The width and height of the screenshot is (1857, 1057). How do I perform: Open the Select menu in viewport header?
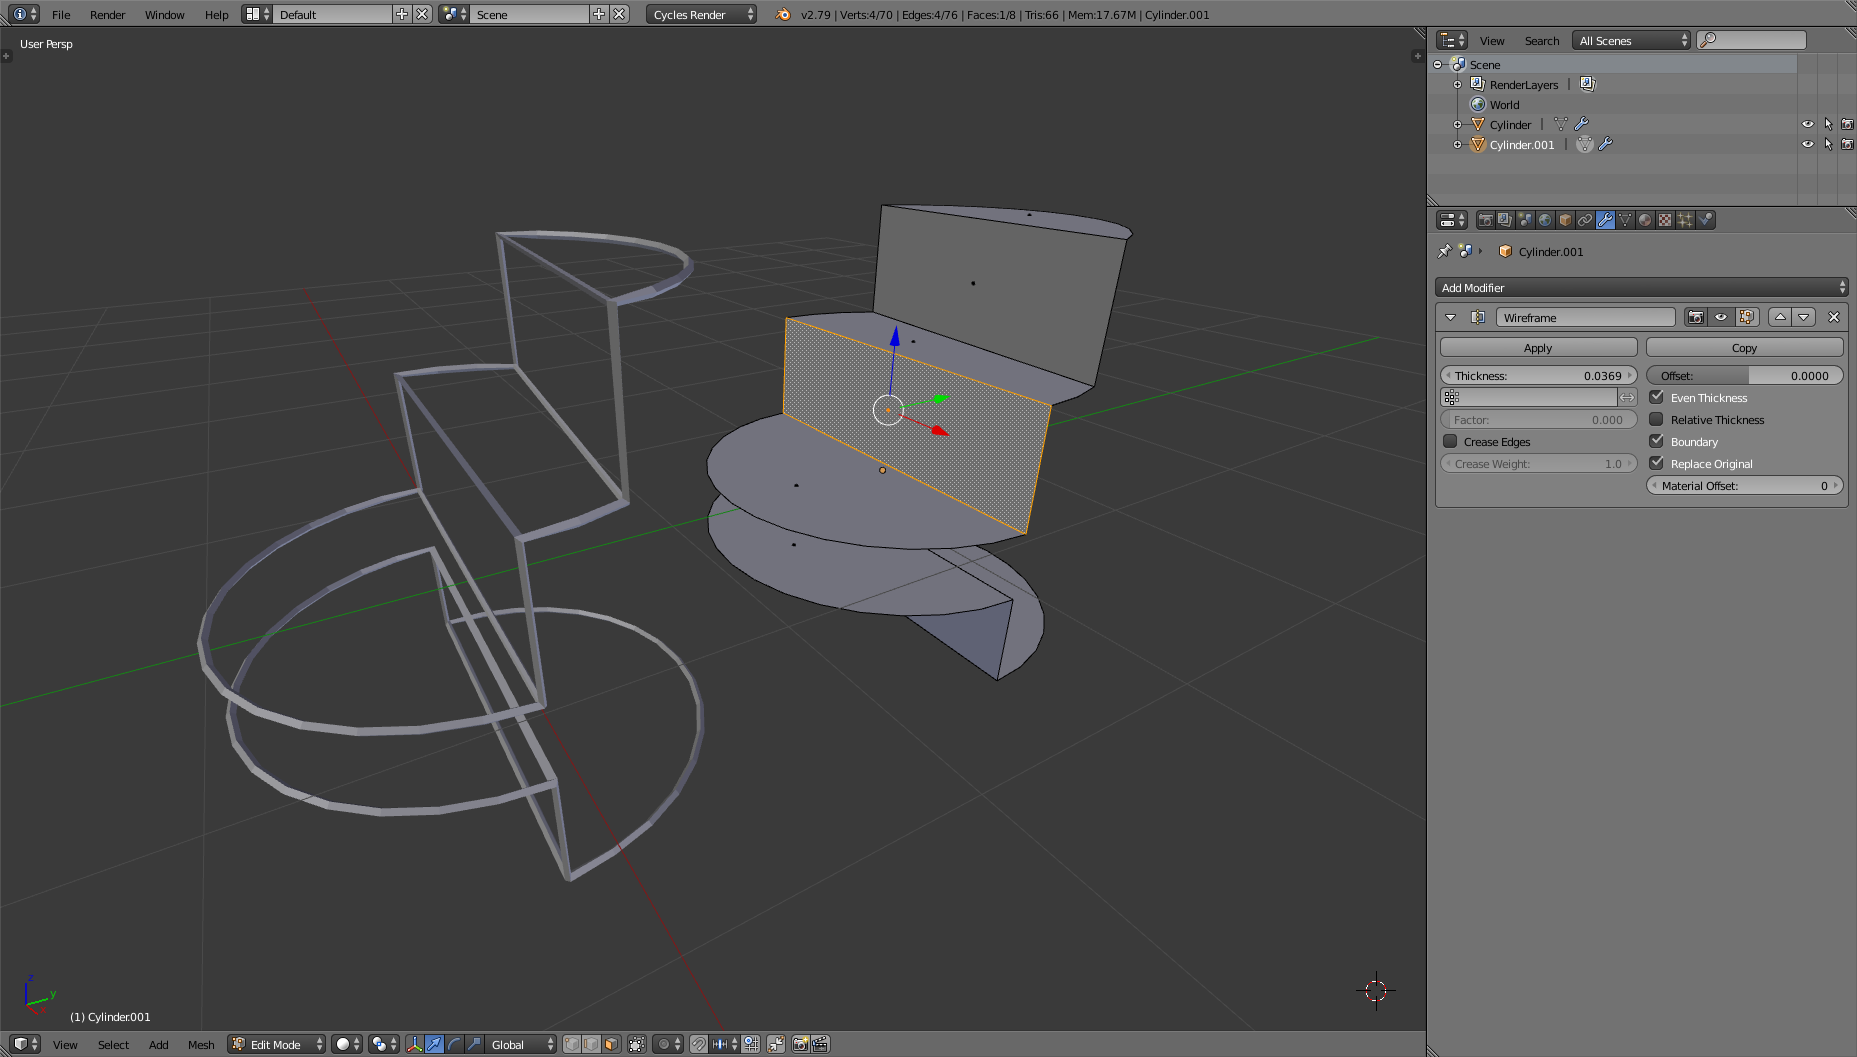[113, 1044]
